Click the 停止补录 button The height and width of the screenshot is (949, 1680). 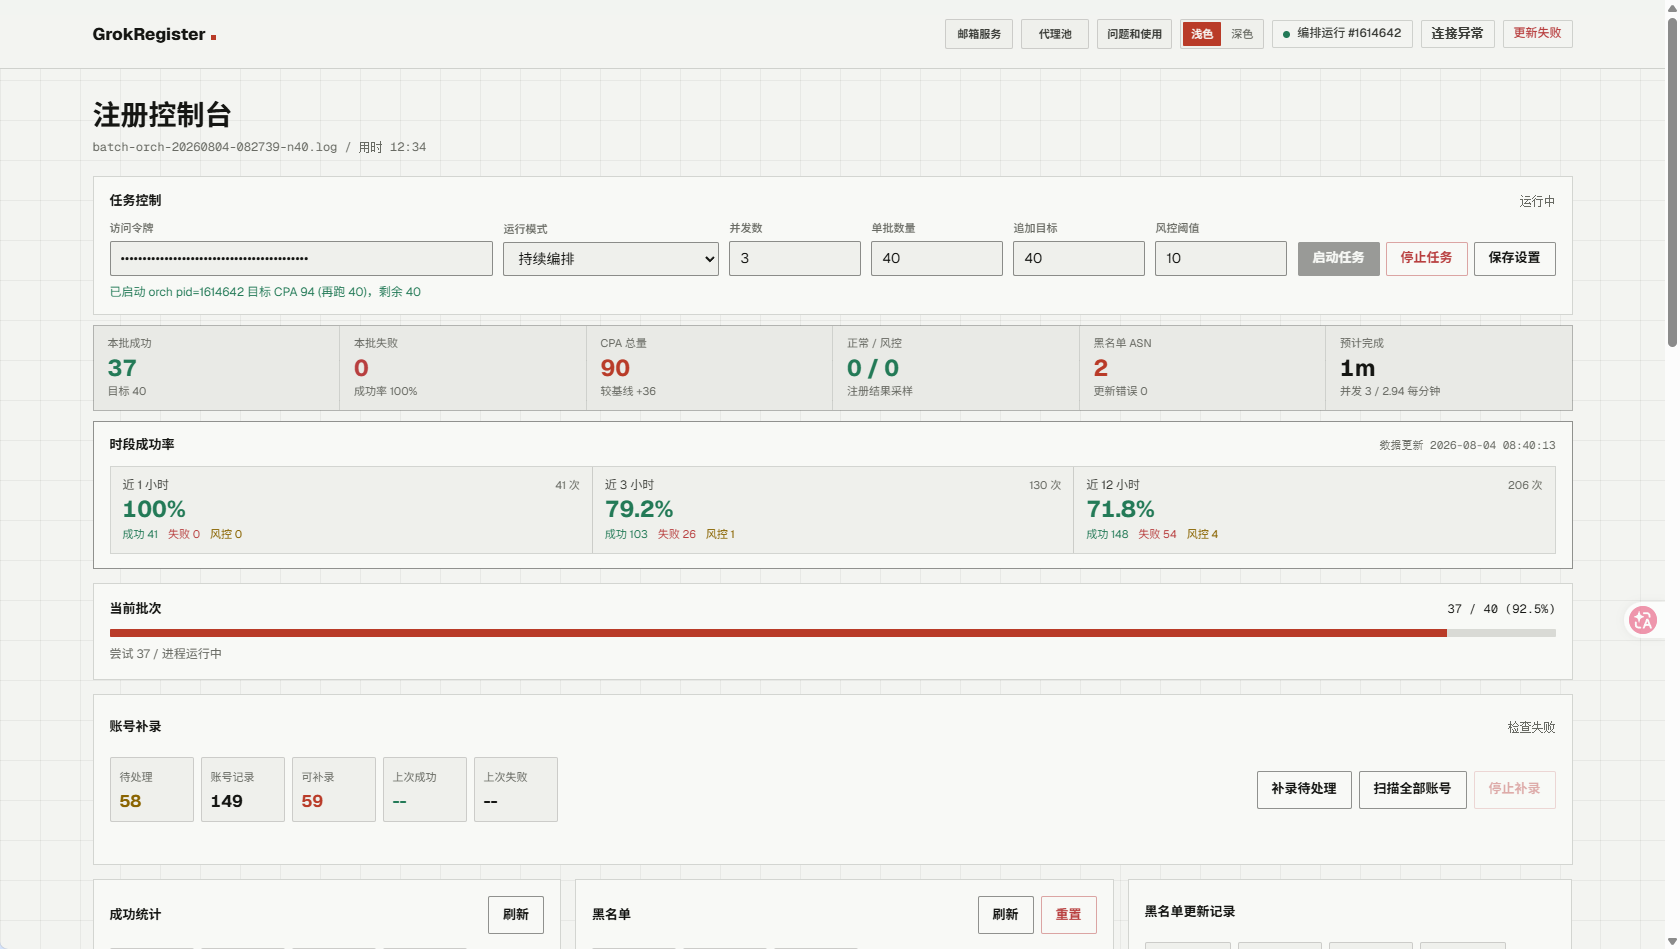(x=1514, y=789)
